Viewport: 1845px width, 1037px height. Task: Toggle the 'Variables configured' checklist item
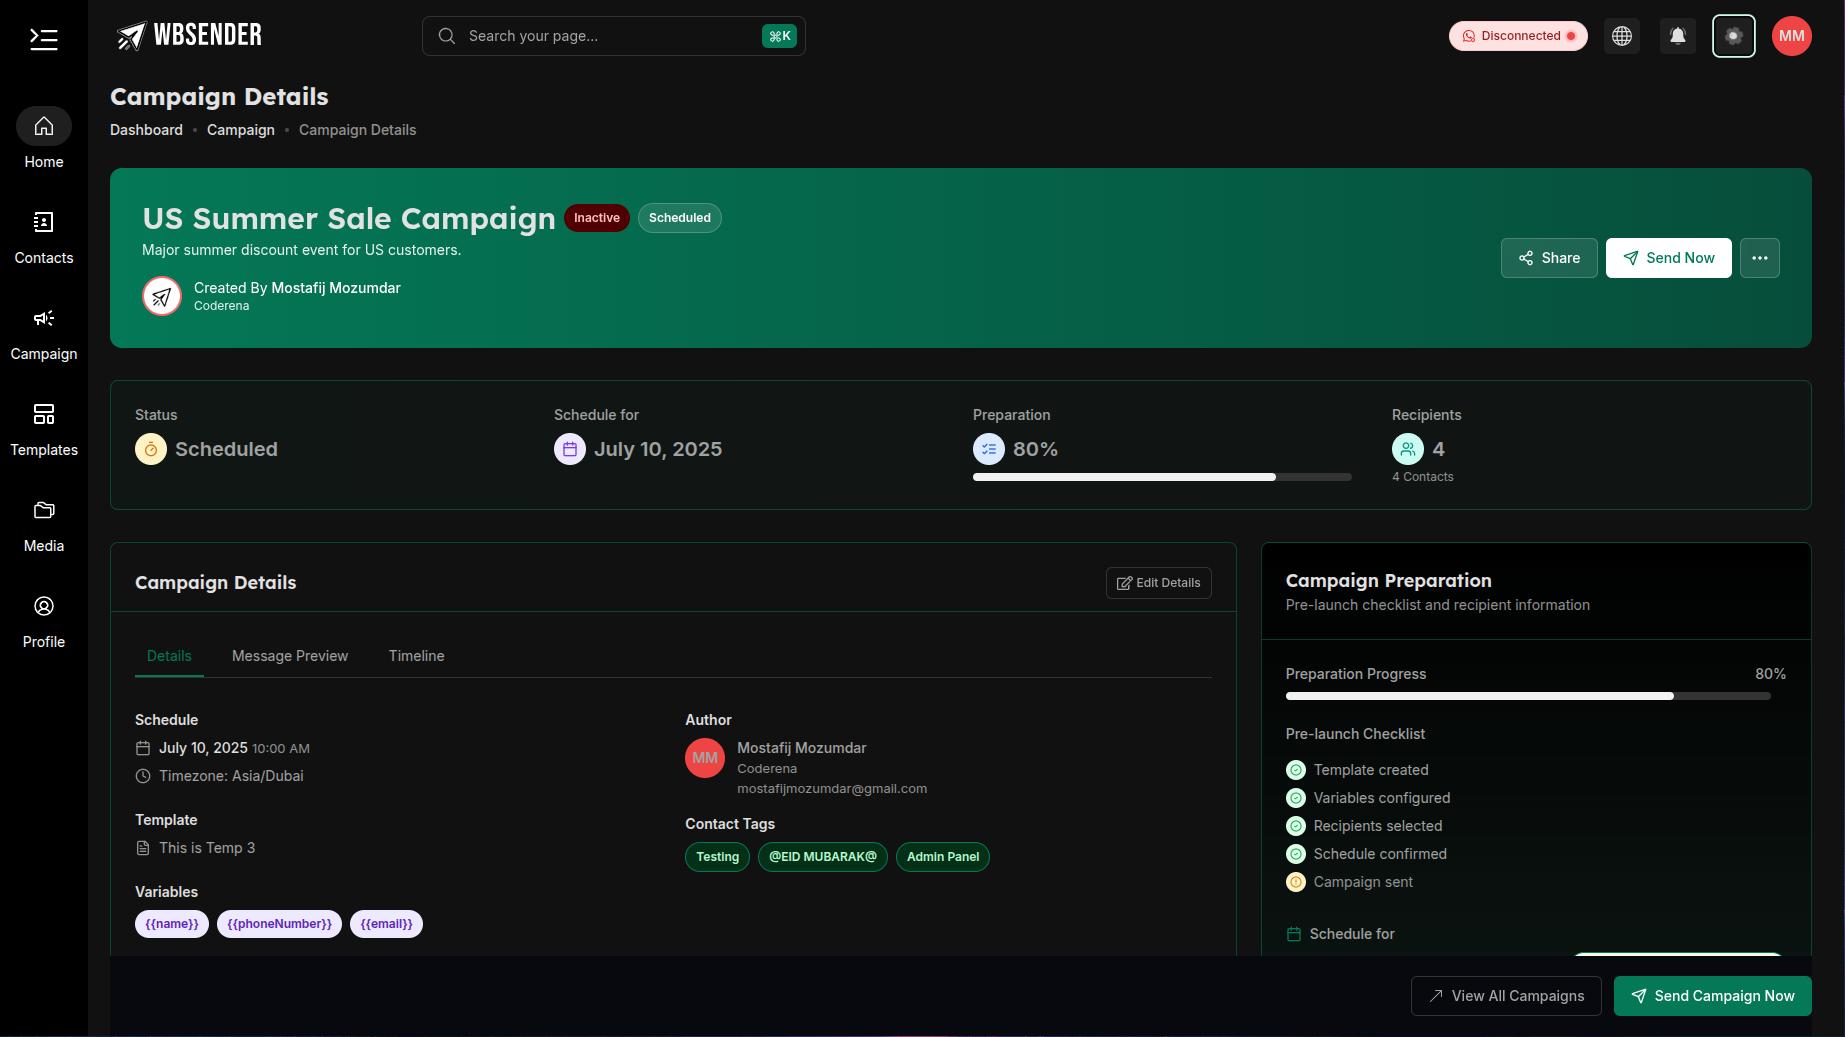click(1296, 798)
